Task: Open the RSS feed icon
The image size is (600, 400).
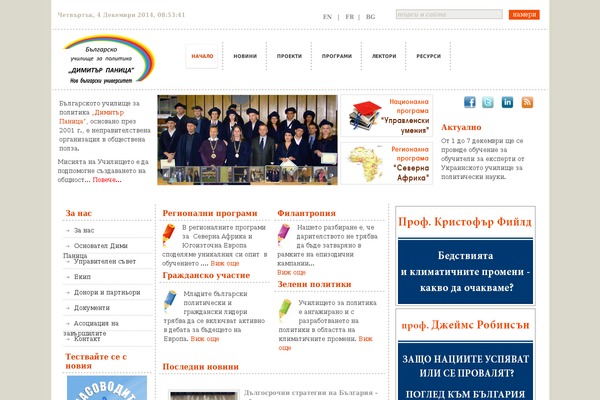Action: point(527,102)
